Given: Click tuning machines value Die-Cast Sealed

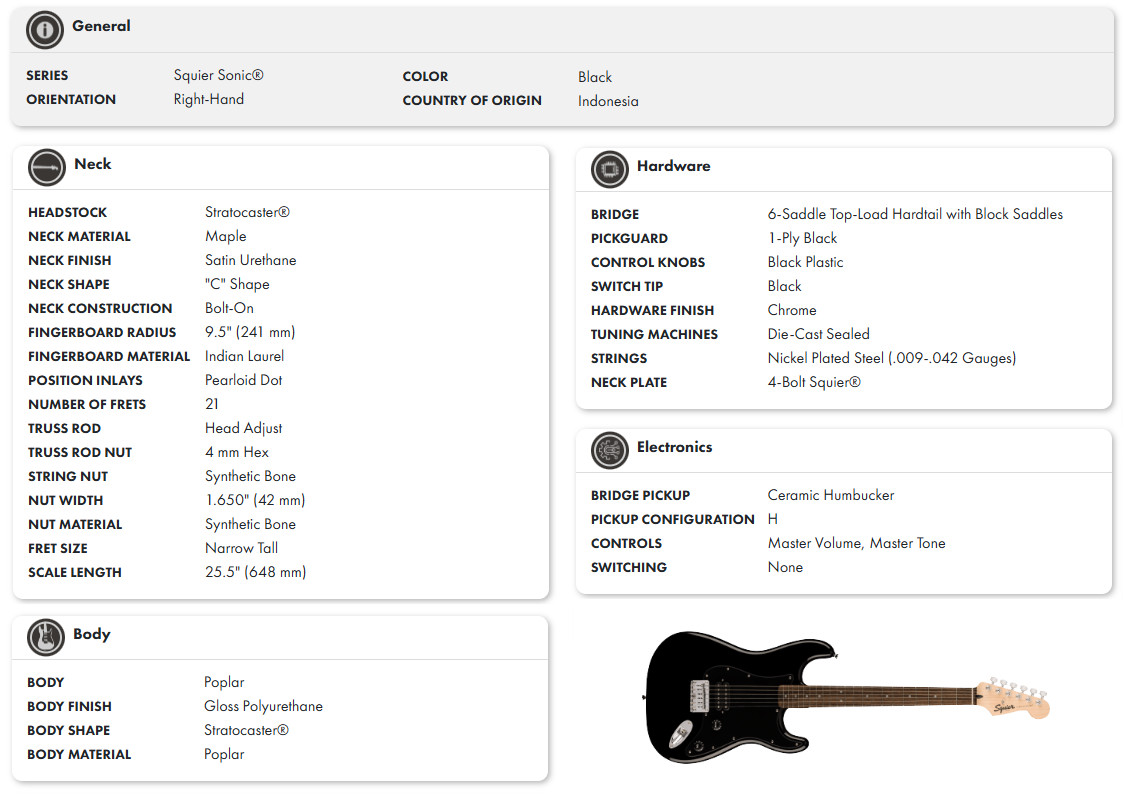Looking at the screenshot, I should pyautogui.click(x=819, y=334).
